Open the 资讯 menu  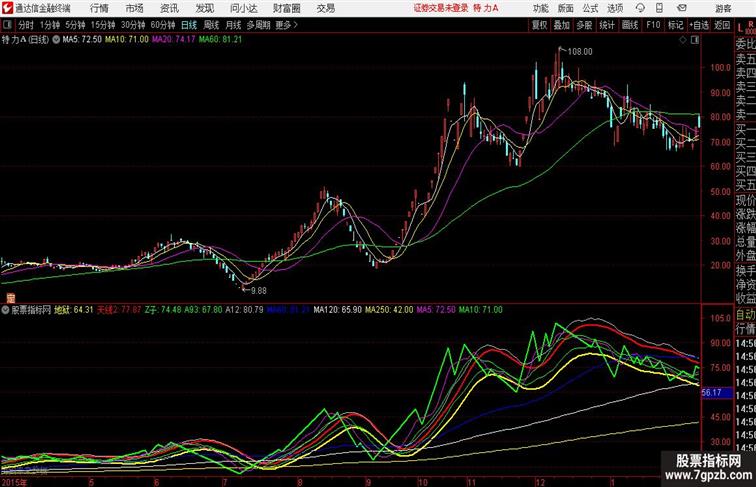pos(169,8)
